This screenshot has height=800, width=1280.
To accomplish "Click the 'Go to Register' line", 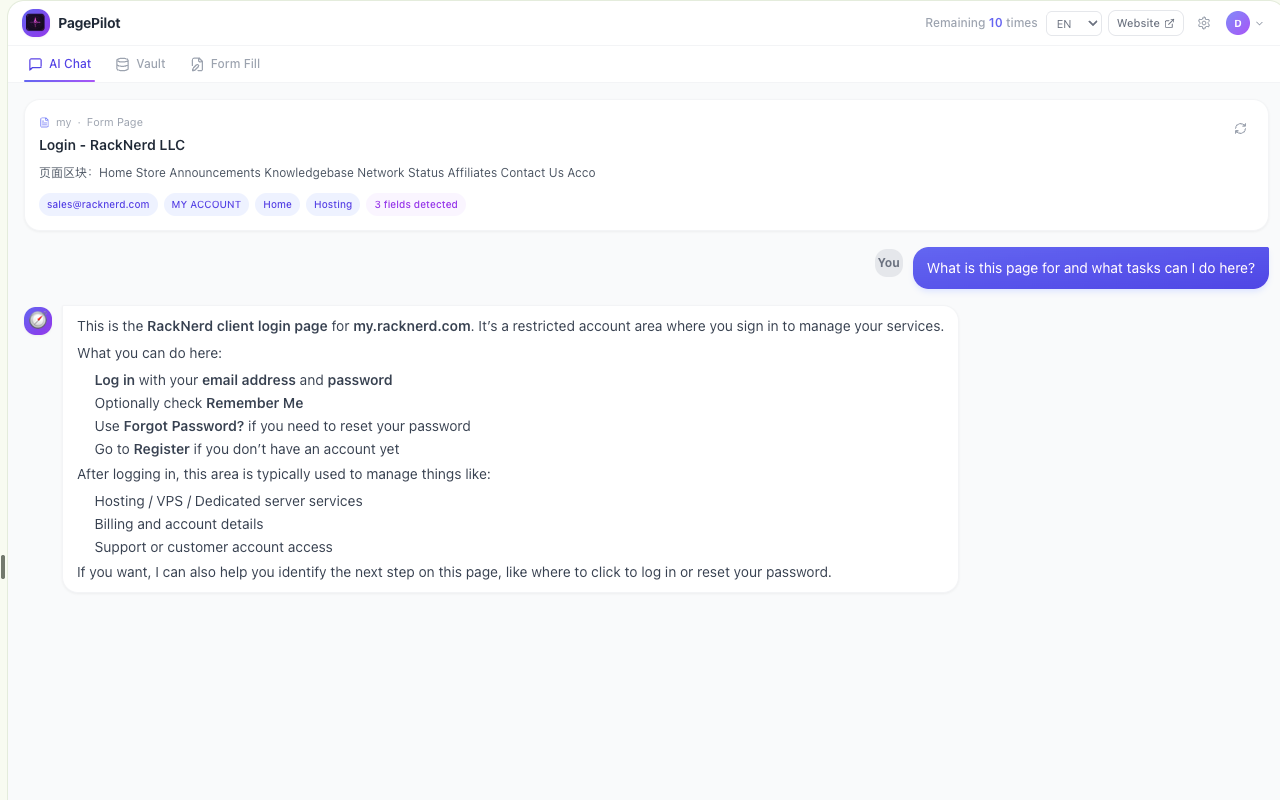I will [x=247, y=449].
